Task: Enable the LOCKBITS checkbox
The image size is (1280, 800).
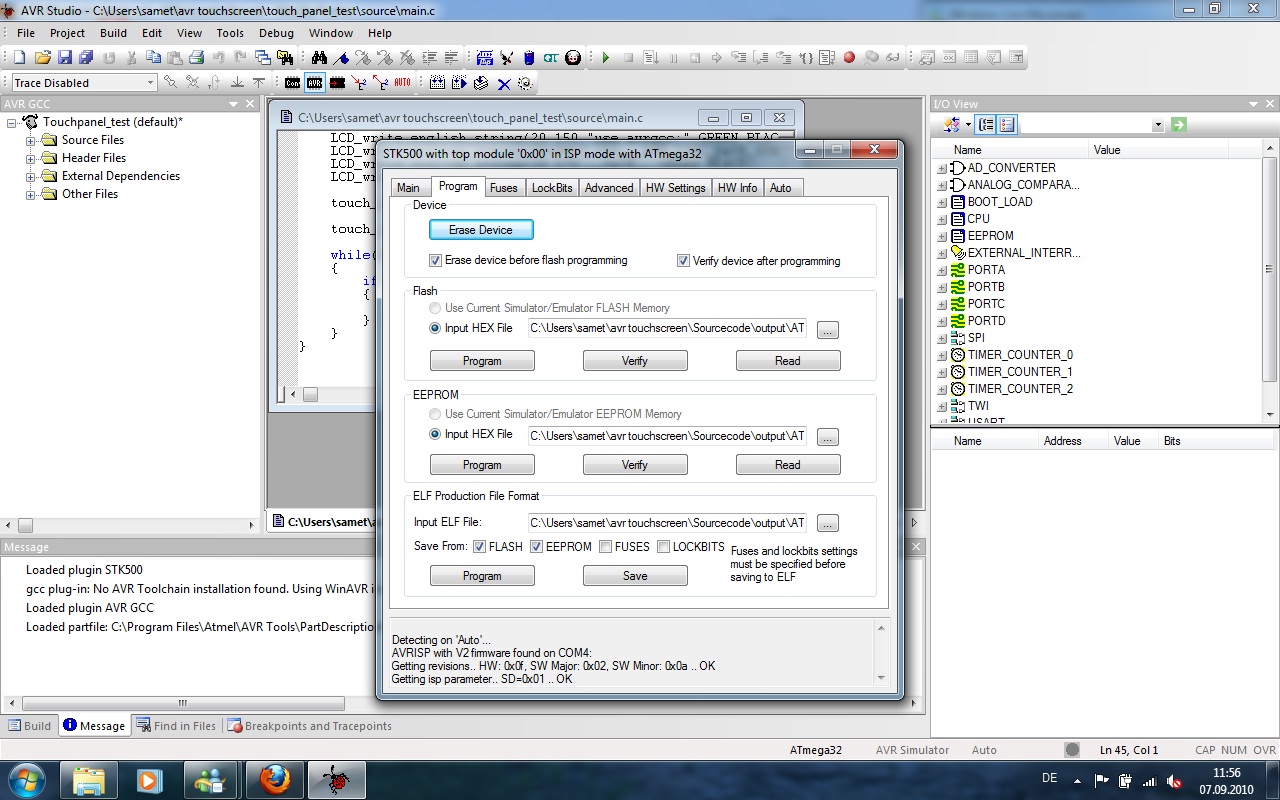Action: point(663,547)
